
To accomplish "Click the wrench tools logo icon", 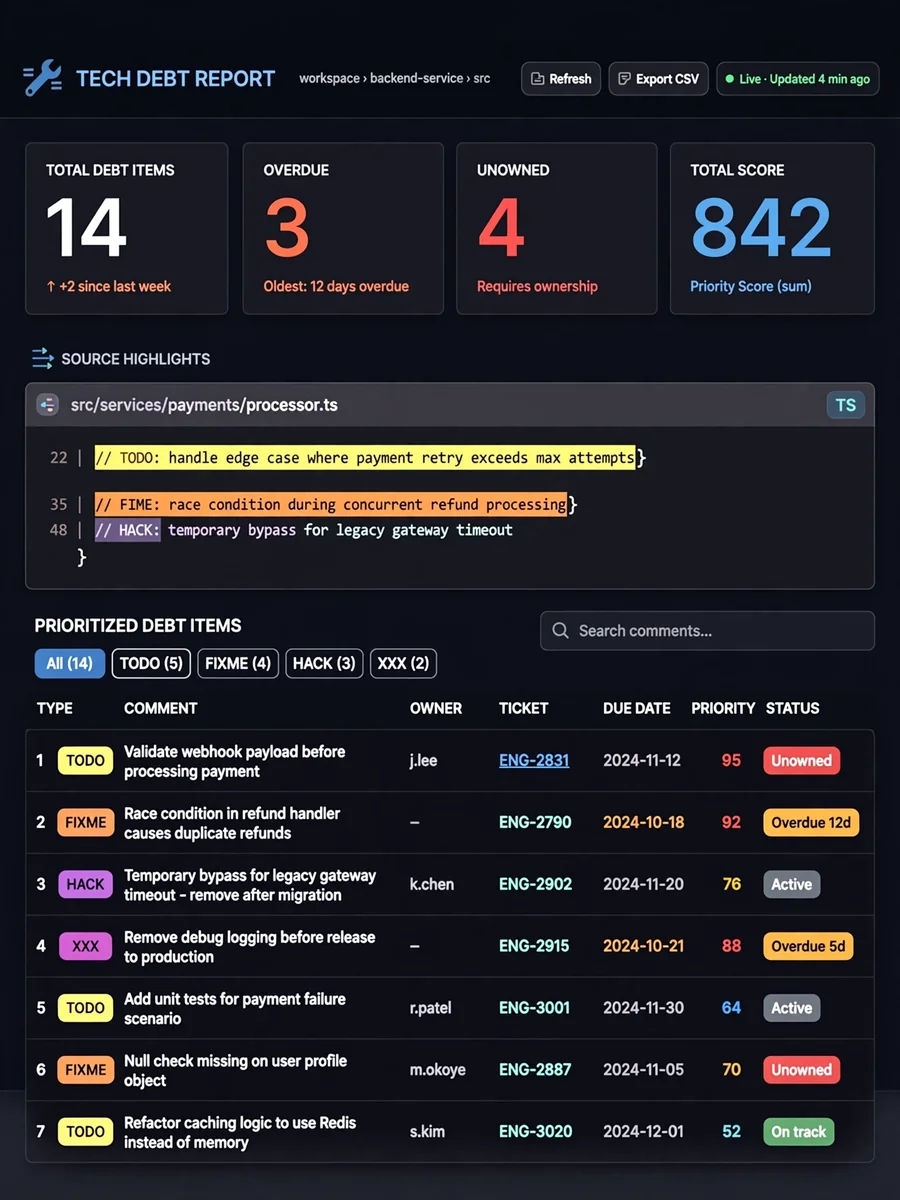I will click(x=42, y=79).
